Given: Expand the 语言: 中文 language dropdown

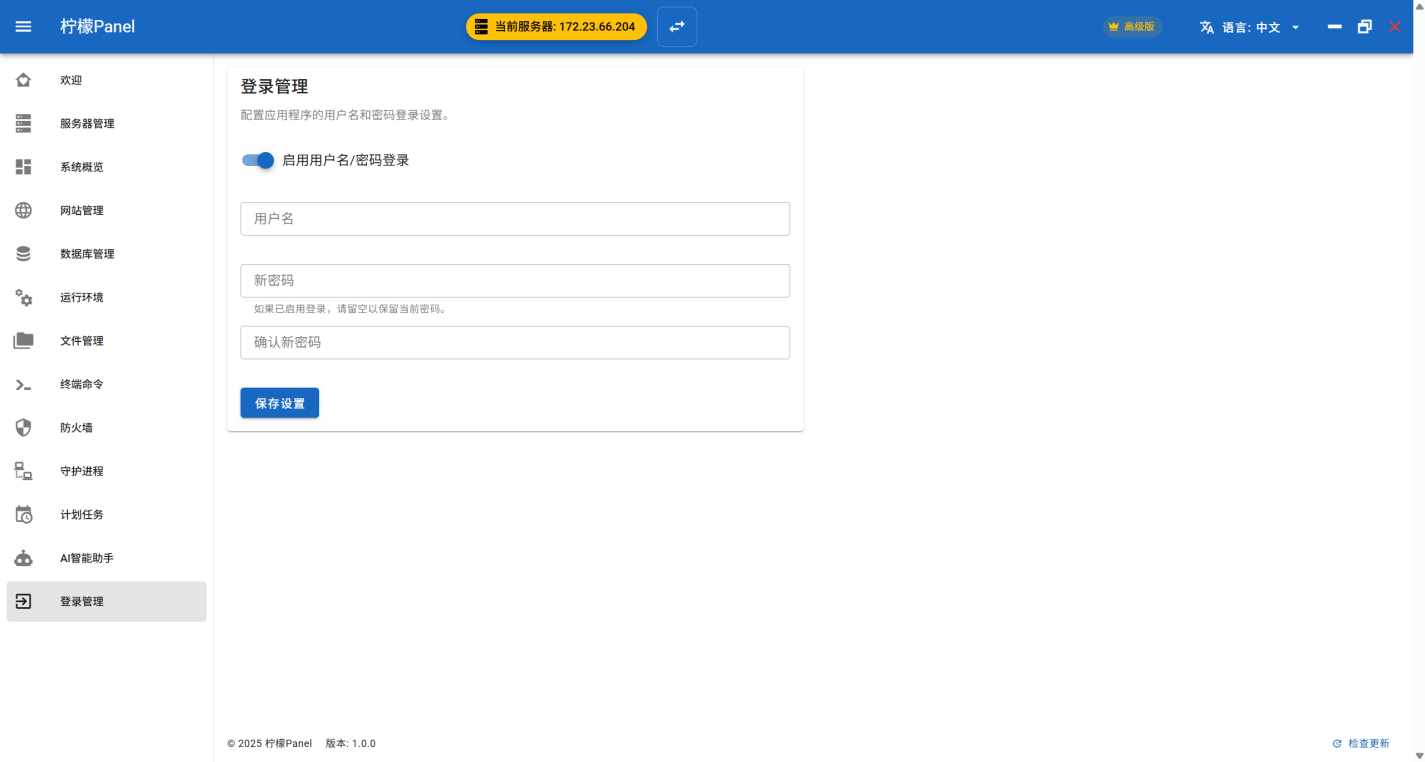Looking at the screenshot, I should tap(1250, 27).
